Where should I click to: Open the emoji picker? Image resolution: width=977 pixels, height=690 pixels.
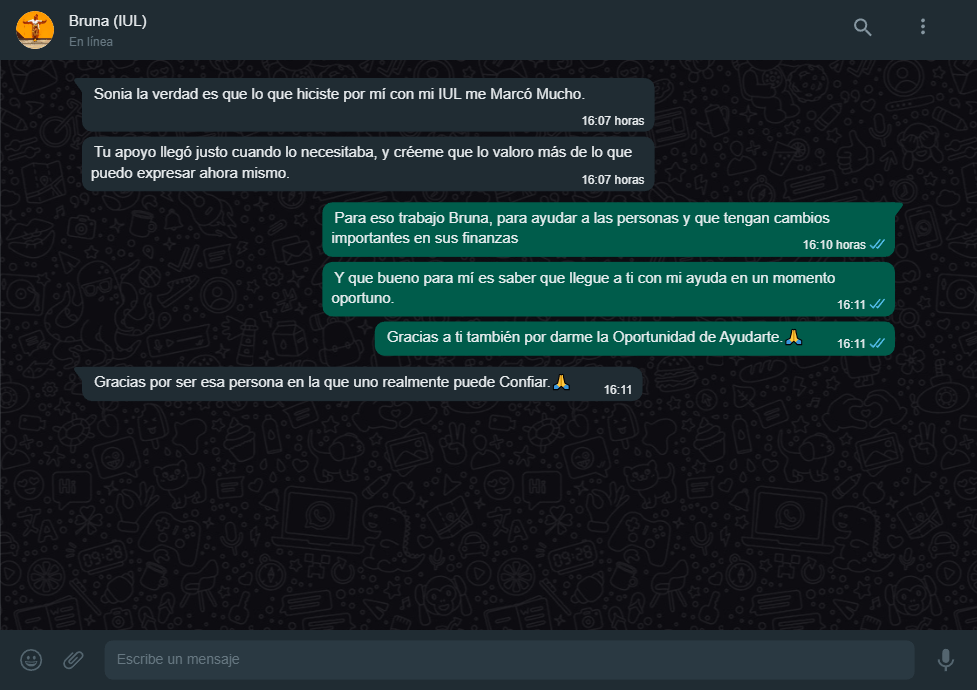31,659
